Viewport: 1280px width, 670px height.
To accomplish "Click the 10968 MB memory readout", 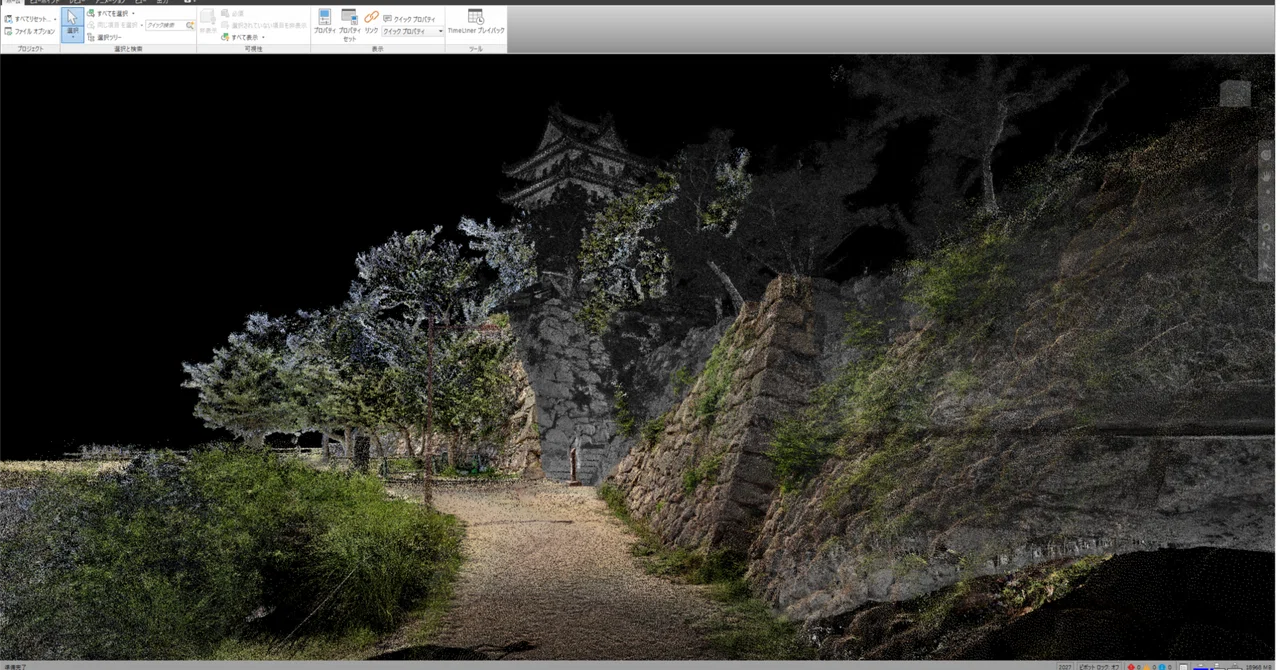I will (x=1260, y=666).
